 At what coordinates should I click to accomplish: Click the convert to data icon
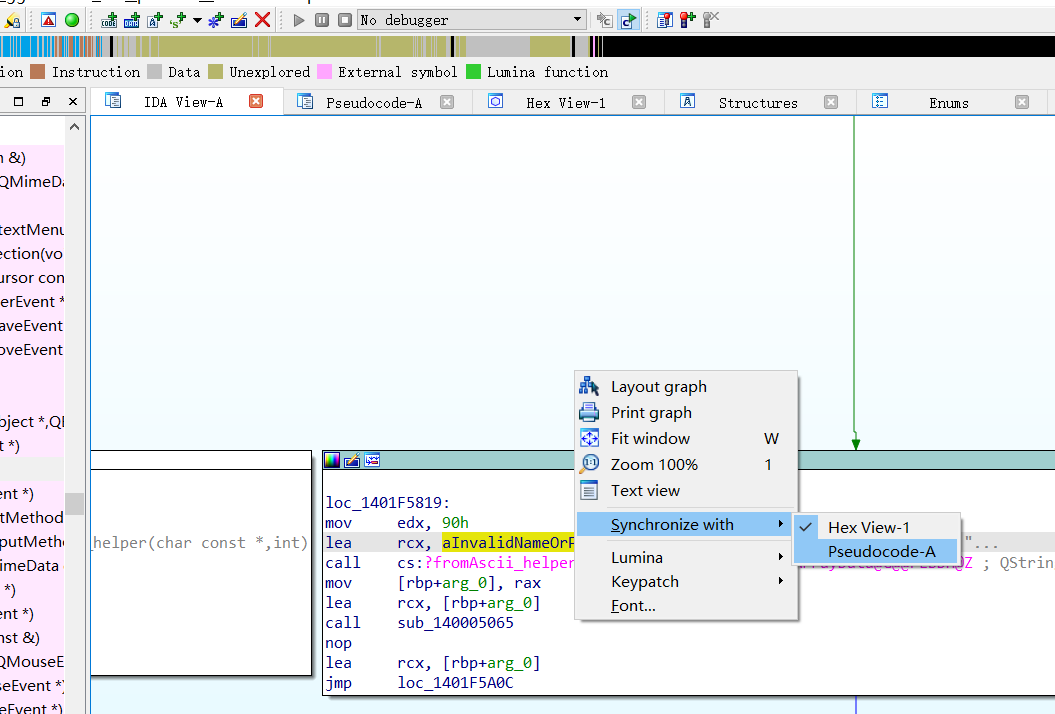132,20
